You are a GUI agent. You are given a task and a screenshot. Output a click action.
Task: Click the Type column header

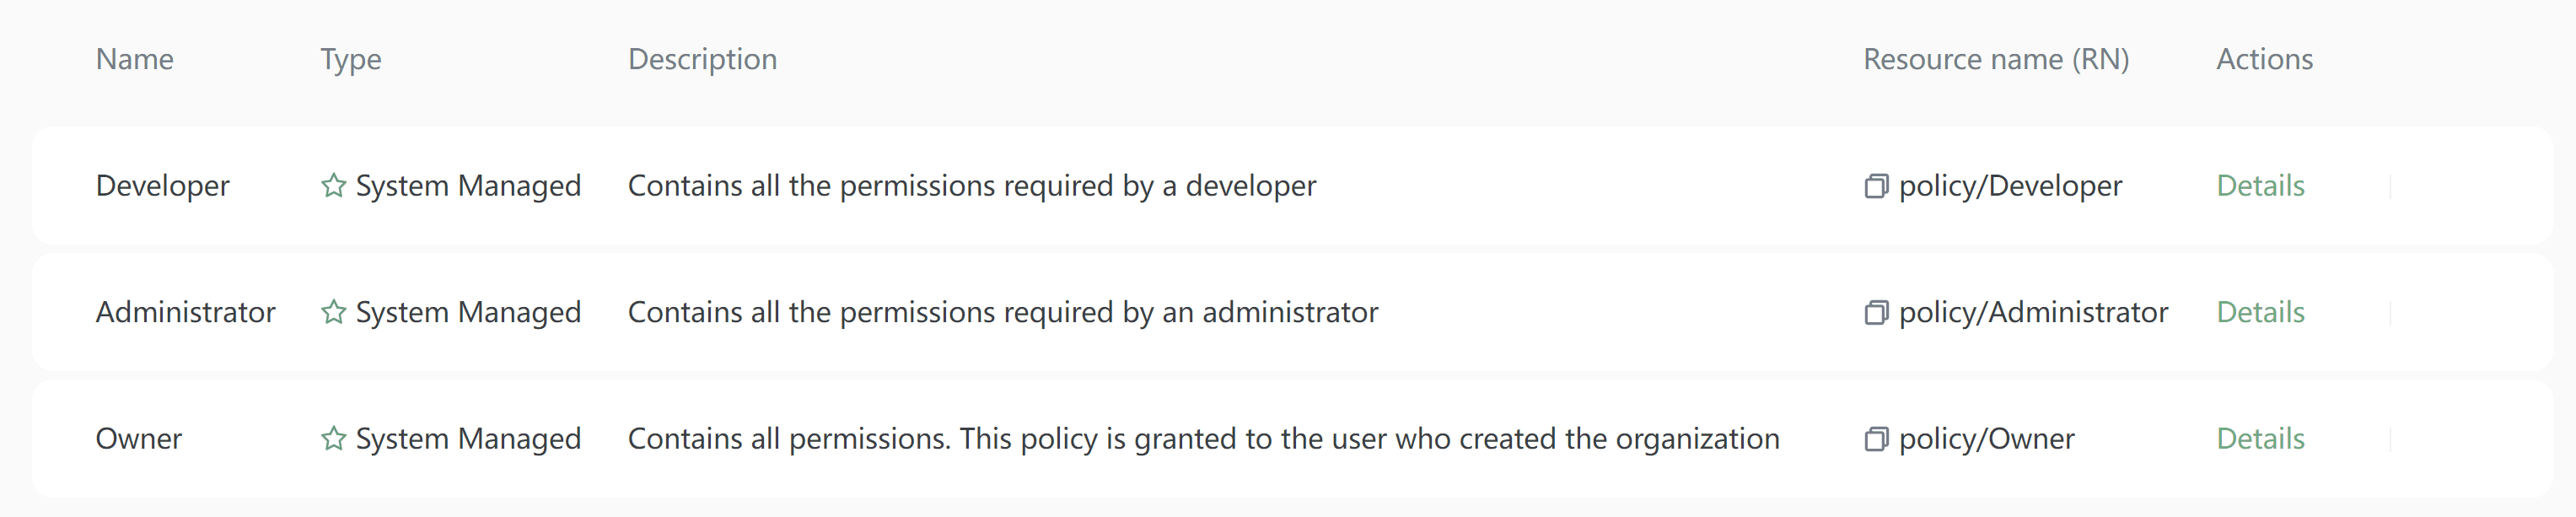[350, 59]
